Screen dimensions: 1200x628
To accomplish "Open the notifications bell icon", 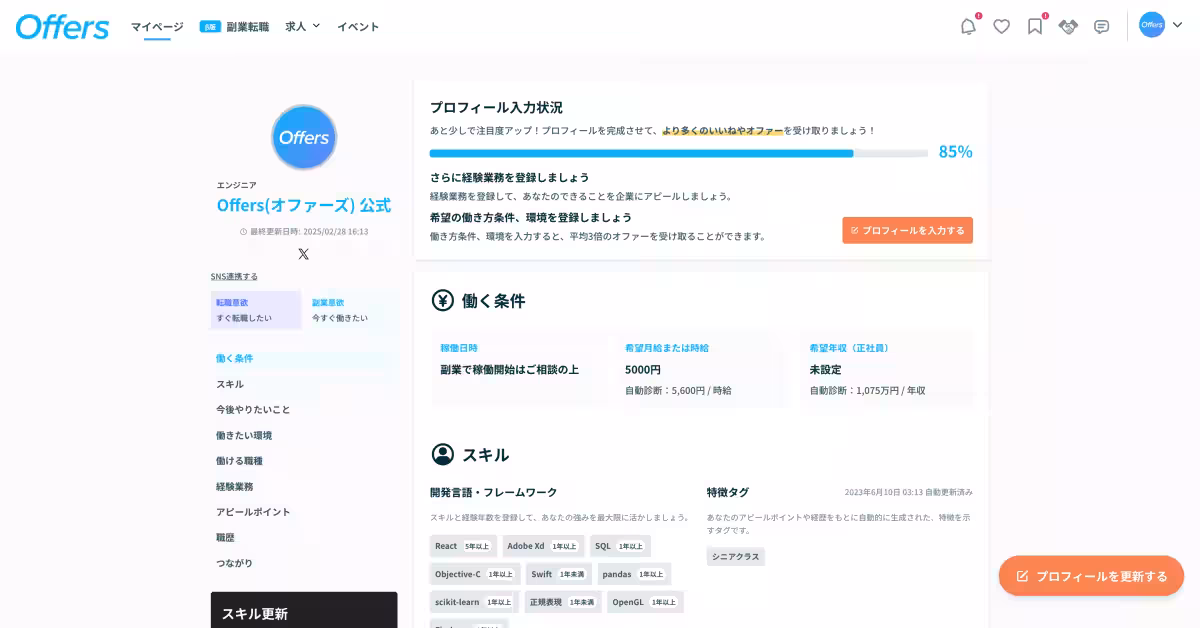I will pos(967,27).
